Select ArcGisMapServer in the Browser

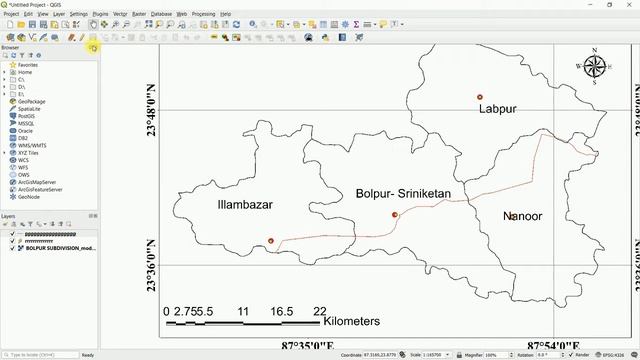click(37, 182)
